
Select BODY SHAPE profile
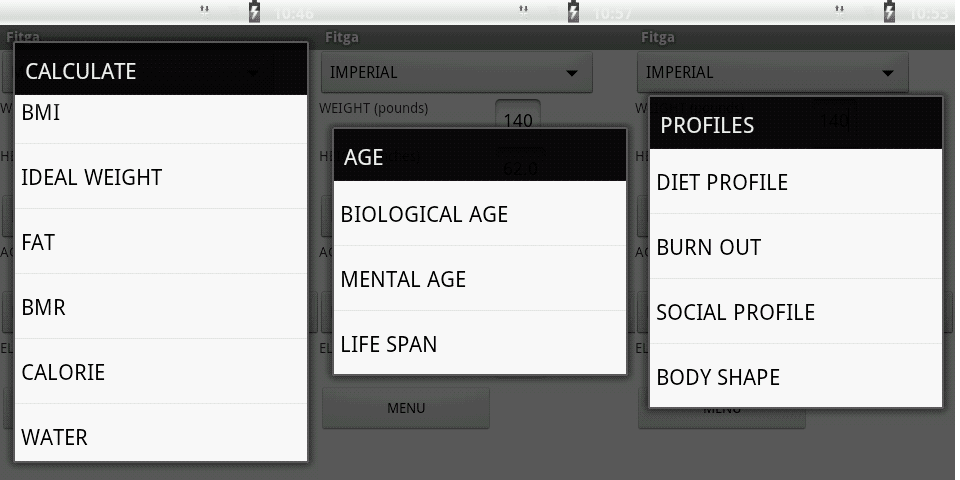point(796,377)
